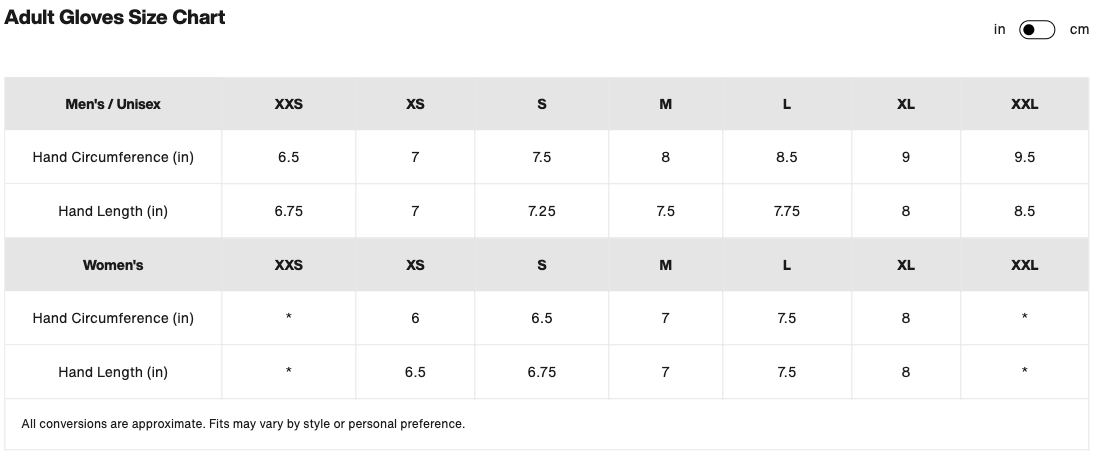Click Women's XXS hand circumference asterisk
This screenshot has width=1098, height=472.
tap(289, 318)
